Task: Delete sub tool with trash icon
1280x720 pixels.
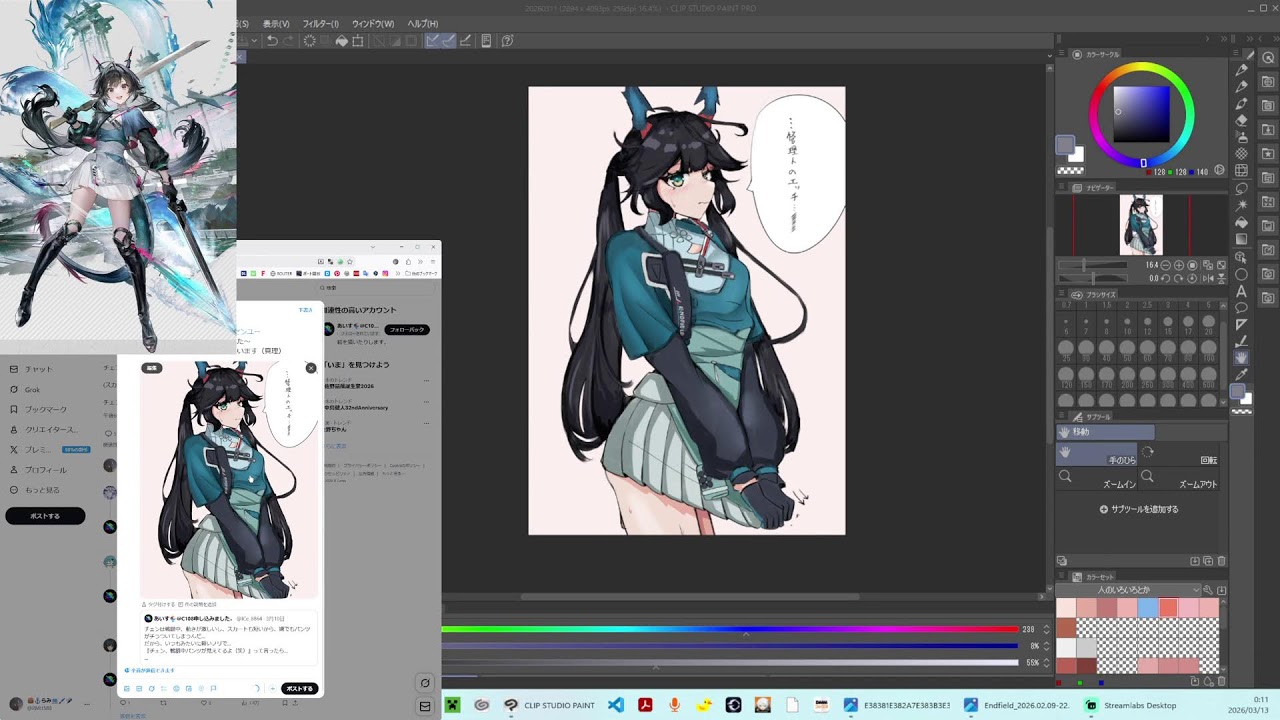Action: [1221, 561]
